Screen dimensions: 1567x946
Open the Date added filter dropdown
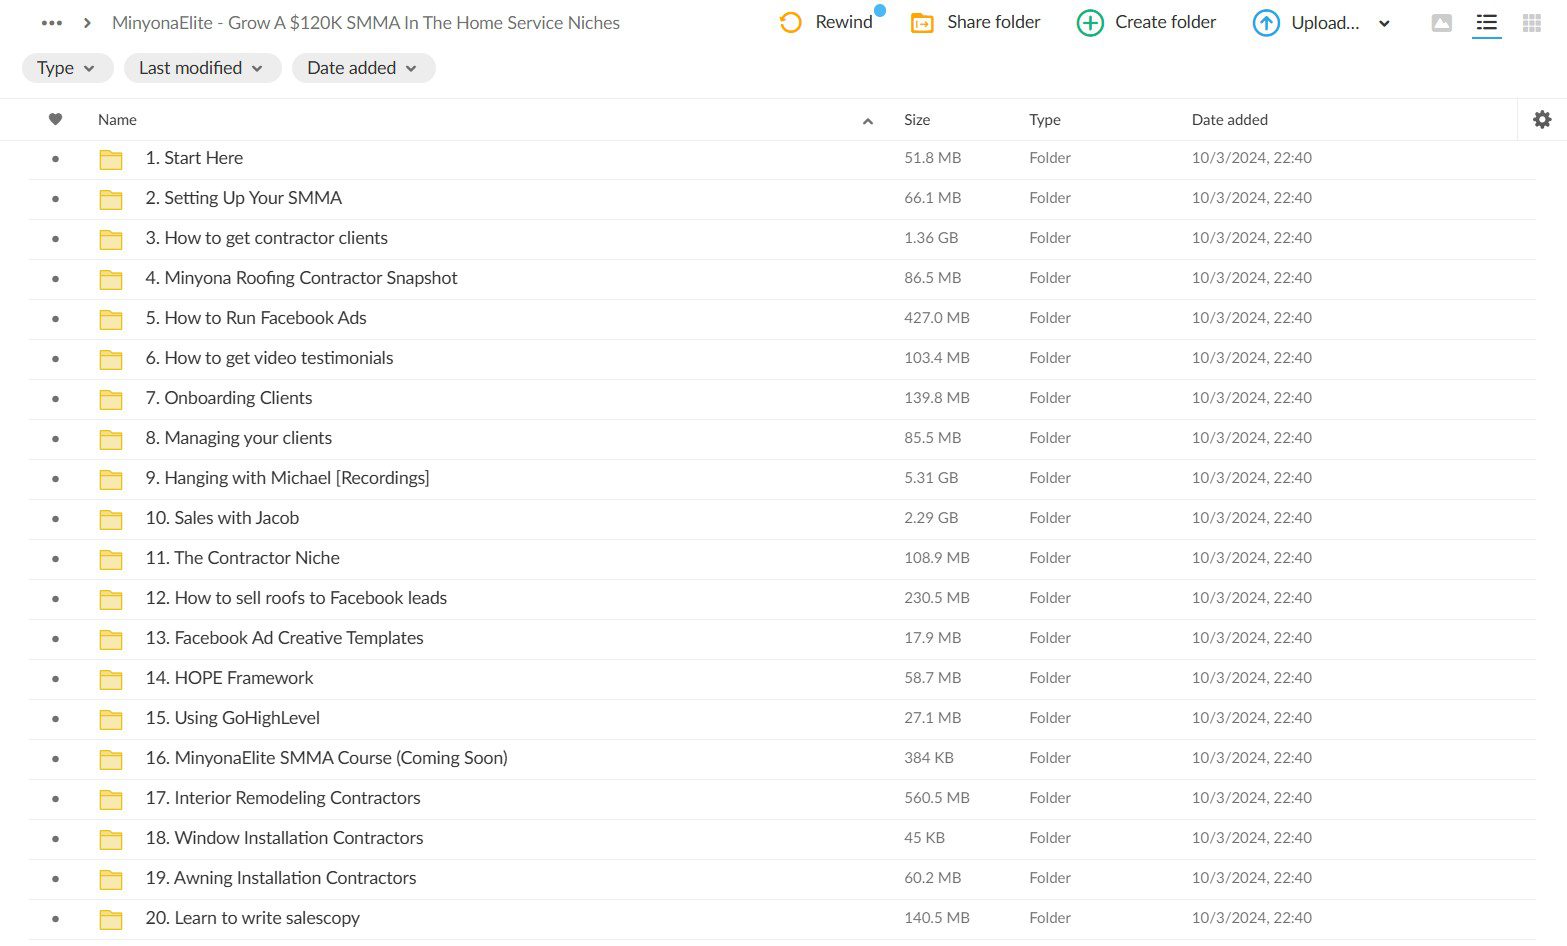point(363,68)
